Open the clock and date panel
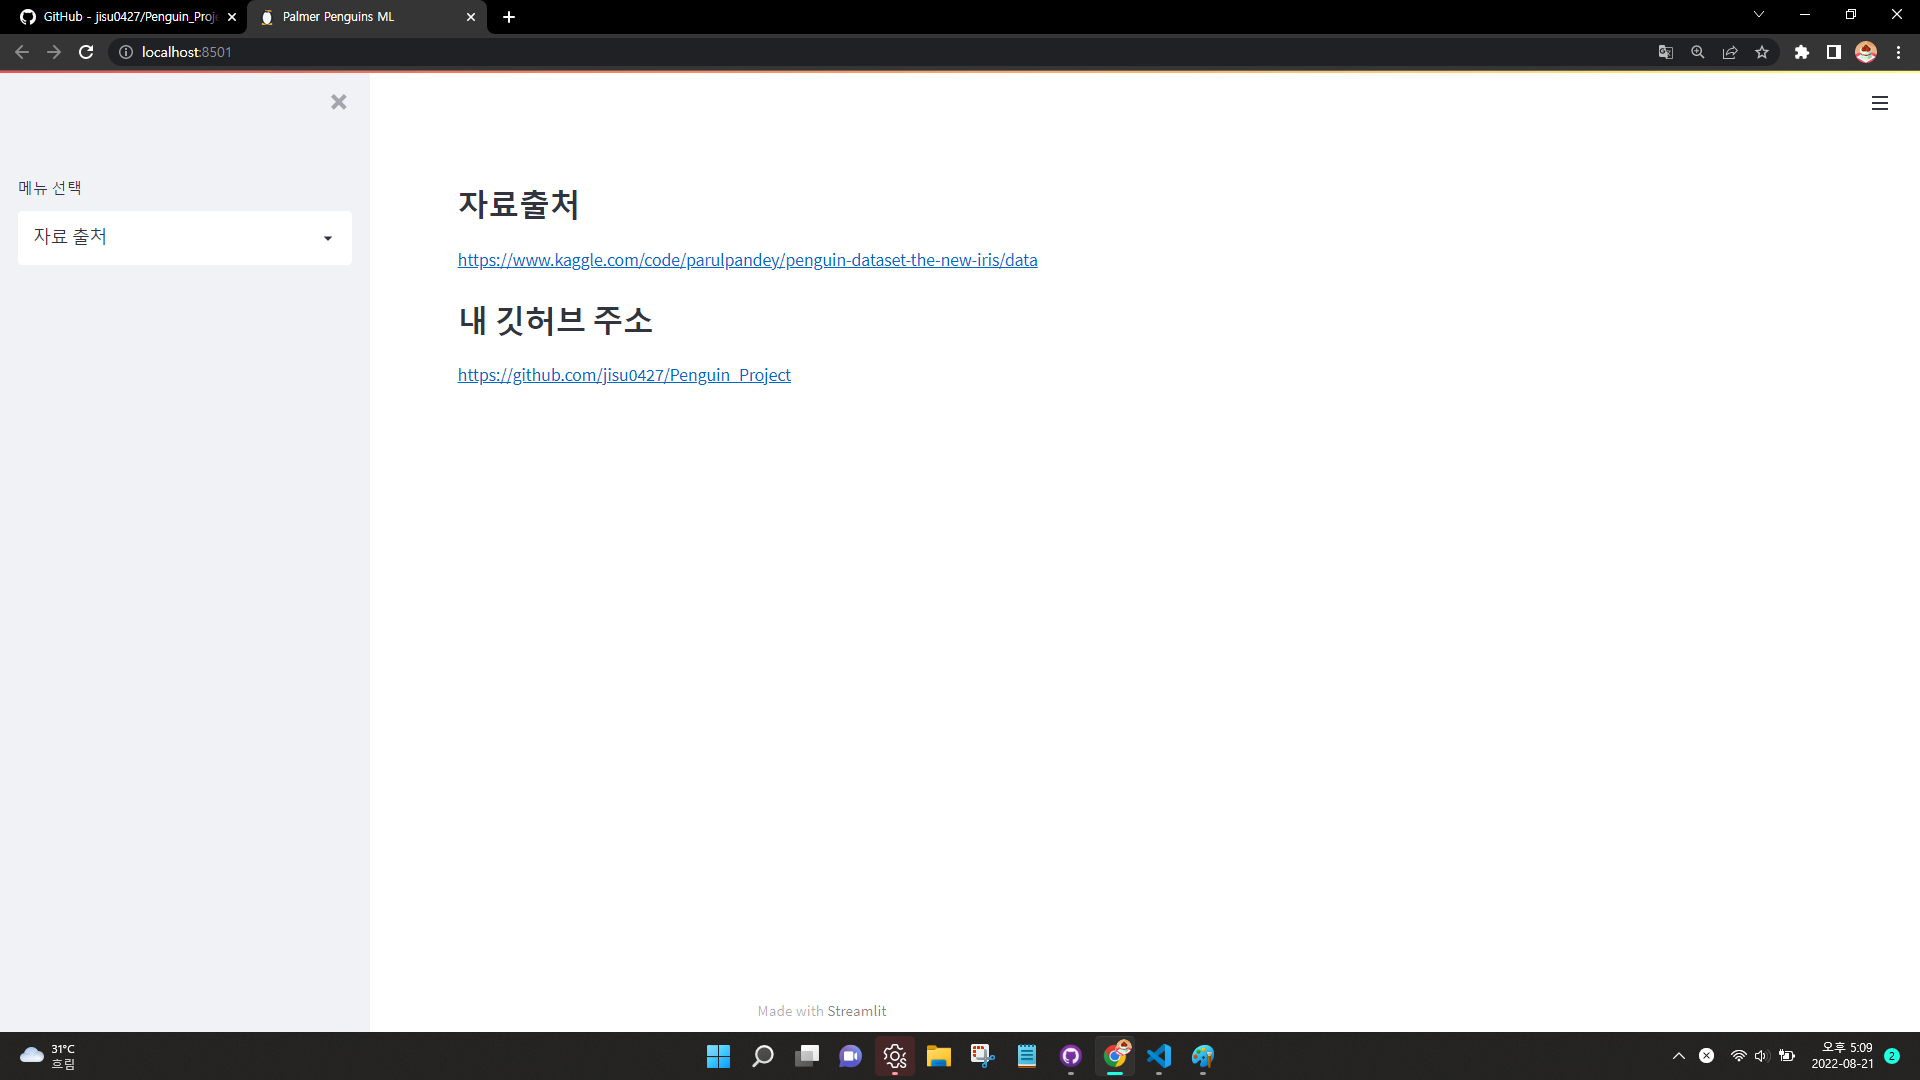The width and height of the screenshot is (1920, 1080). coord(1843,1056)
